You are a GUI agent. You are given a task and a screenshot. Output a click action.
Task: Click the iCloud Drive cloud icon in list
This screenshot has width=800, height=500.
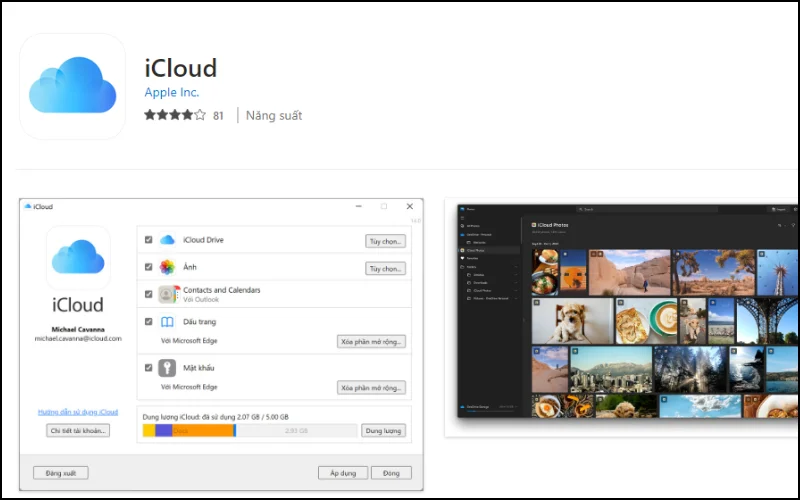(x=167, y=240)
